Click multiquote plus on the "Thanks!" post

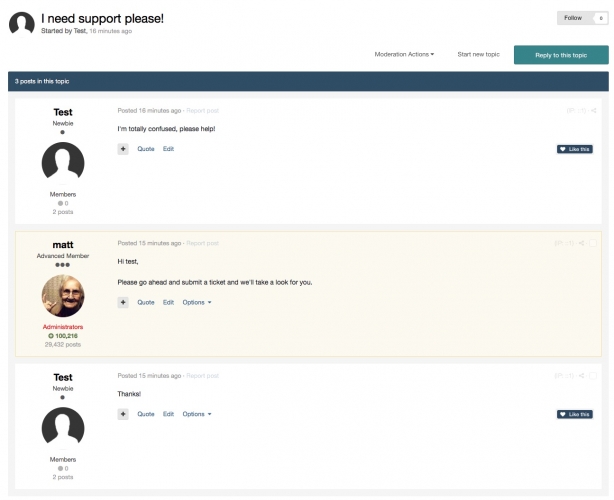point(123,414)
